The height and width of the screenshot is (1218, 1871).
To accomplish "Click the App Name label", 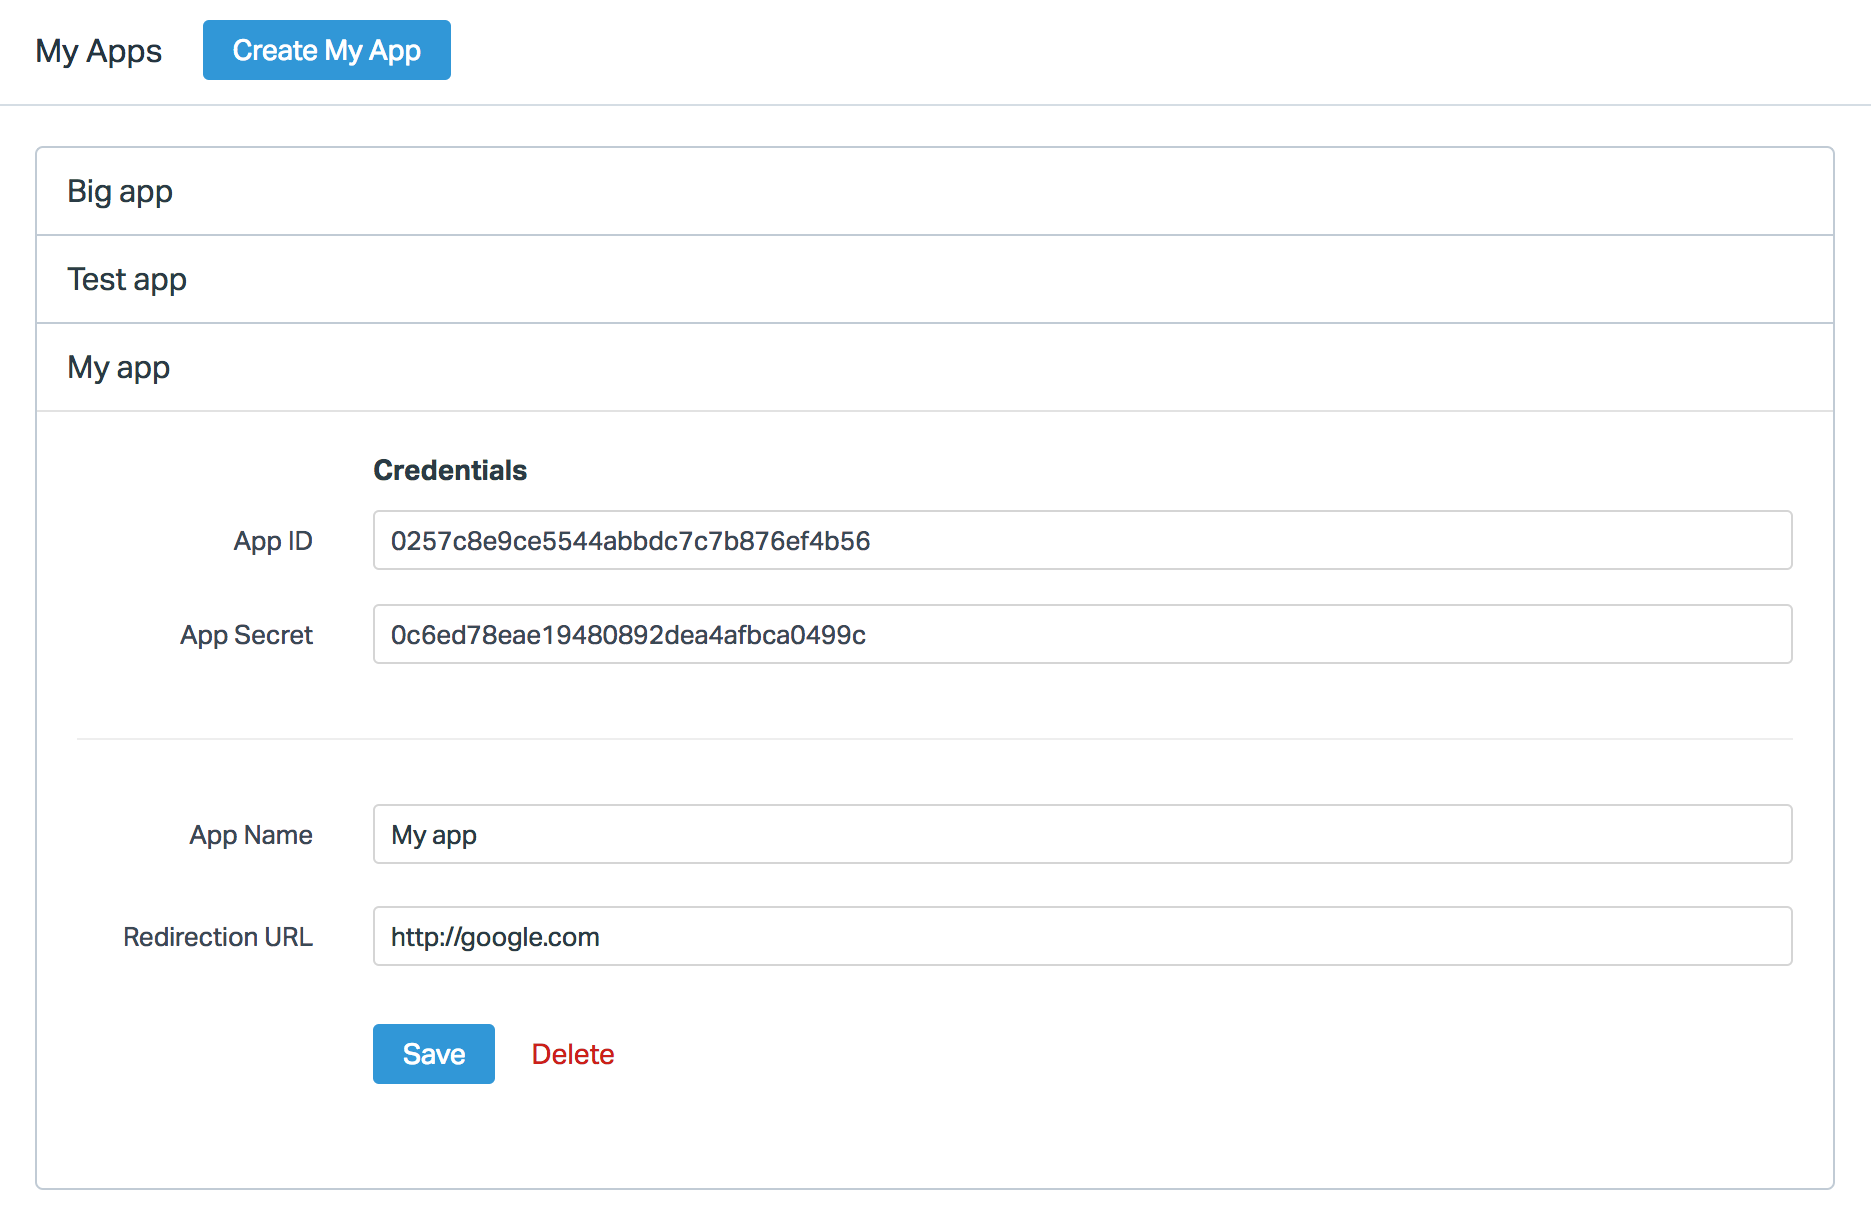I will point(251,835).
